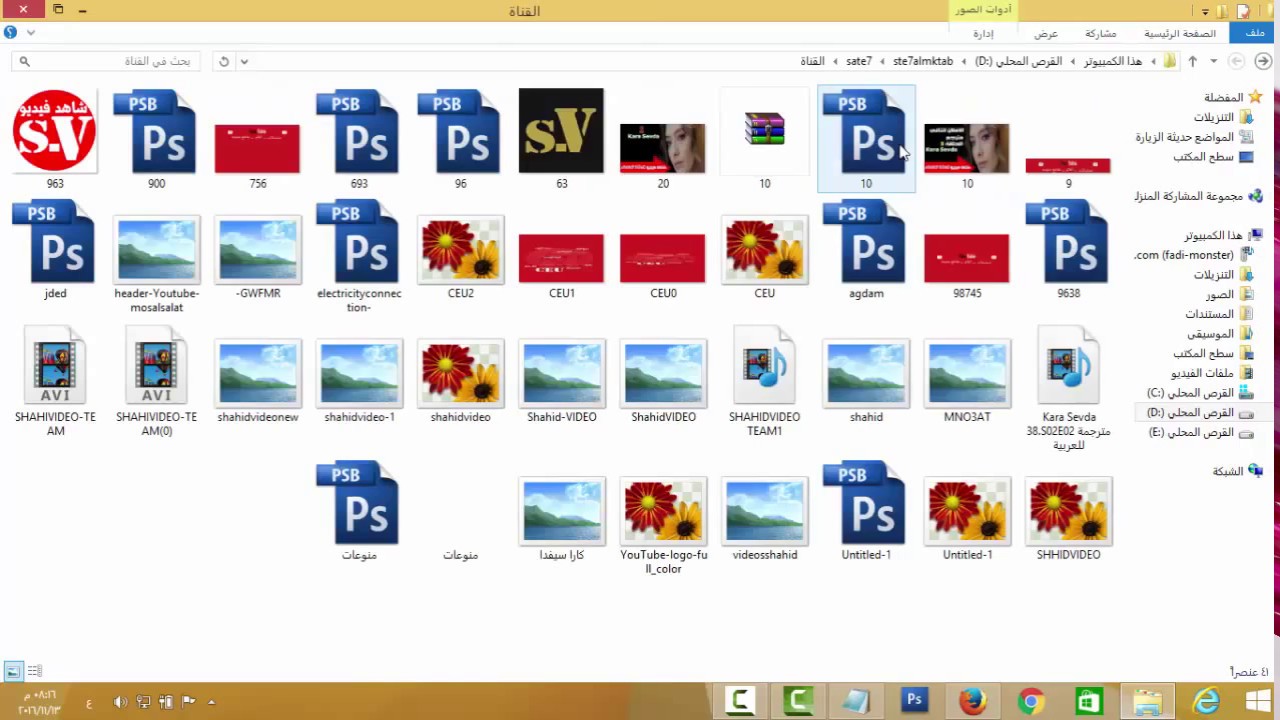This screenshot has height=720, width=1280.
Task: Open الشبكة Network in sidebar
Action: [1237, 471]
